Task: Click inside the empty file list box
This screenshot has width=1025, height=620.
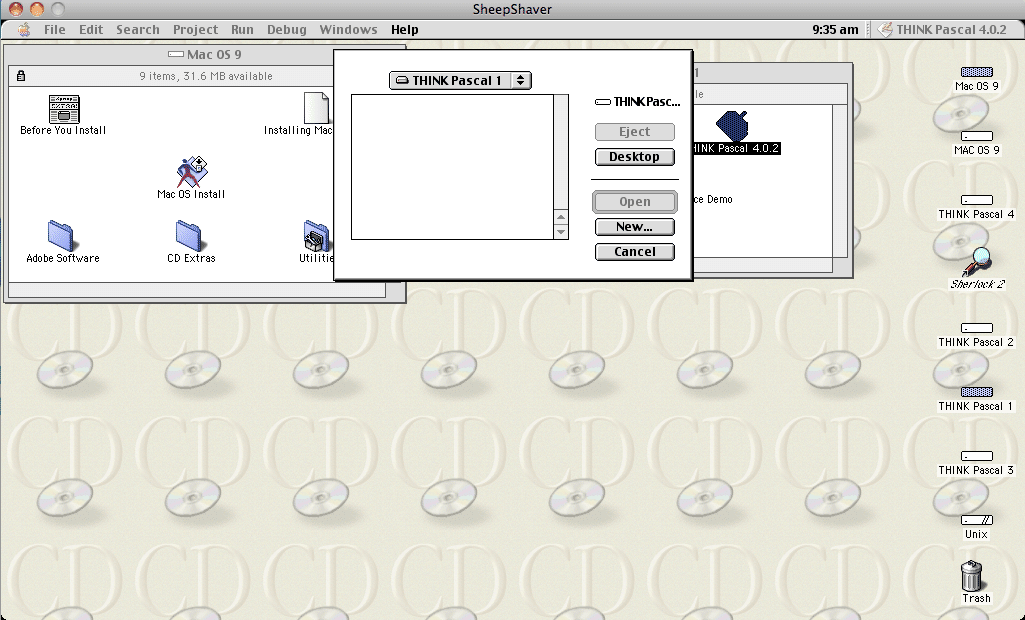Action: click(x=452, y=167)
